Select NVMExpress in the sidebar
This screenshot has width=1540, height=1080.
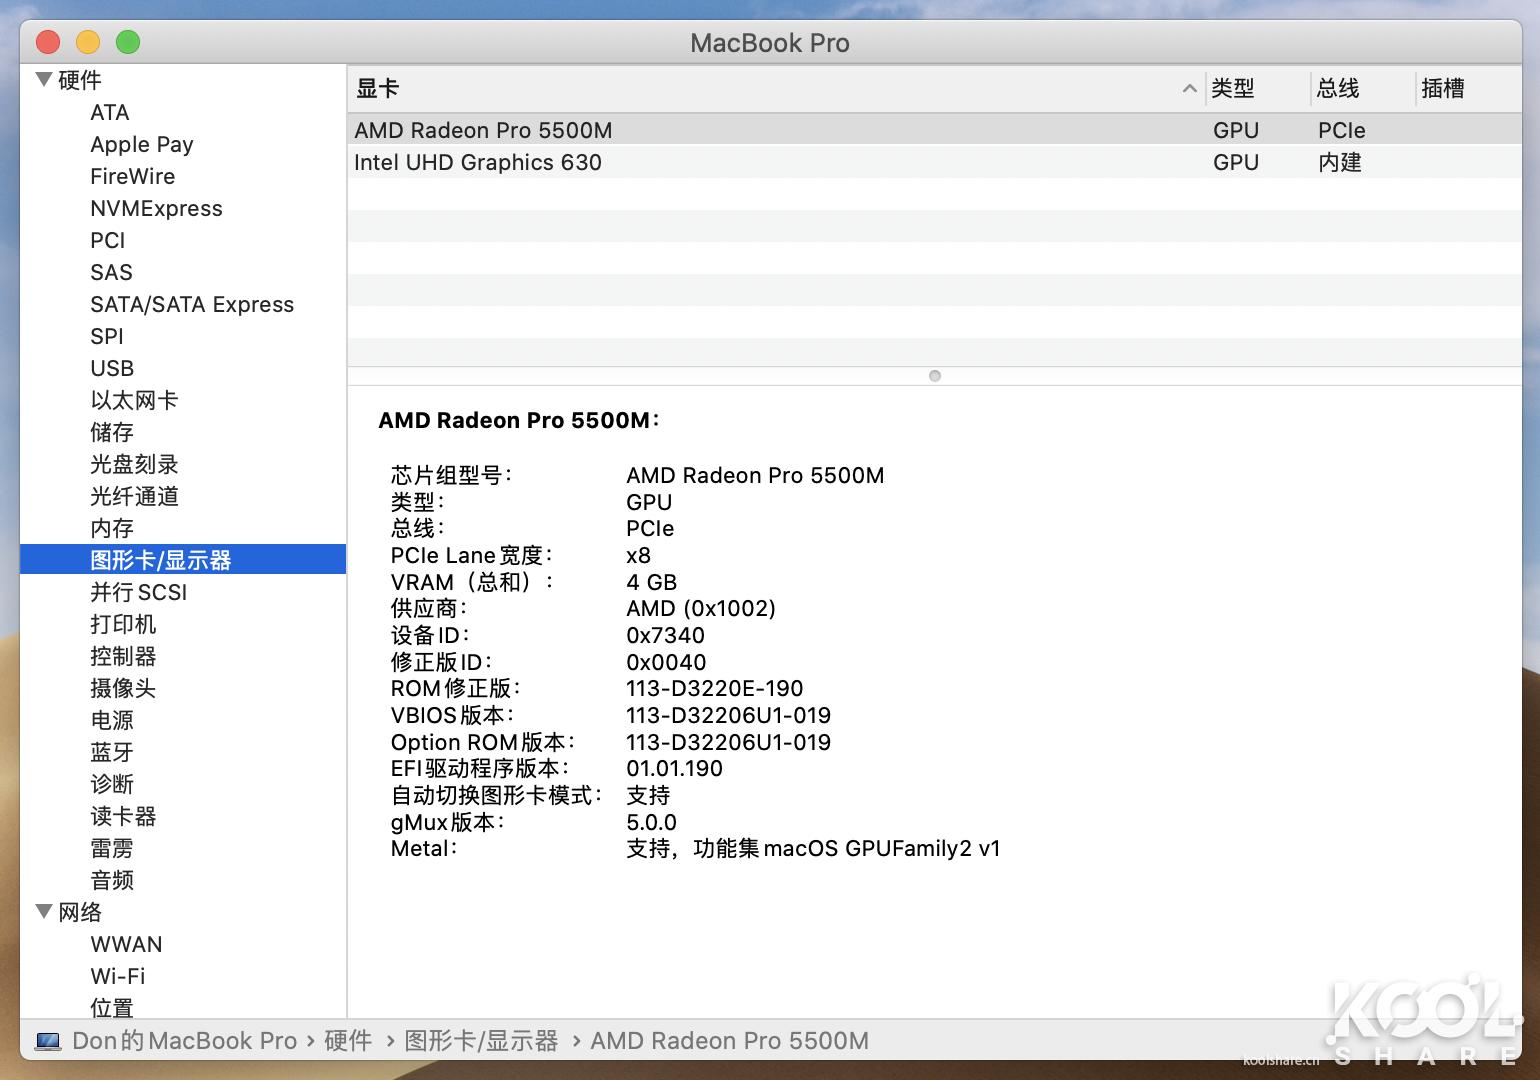(x=156, y=208)
